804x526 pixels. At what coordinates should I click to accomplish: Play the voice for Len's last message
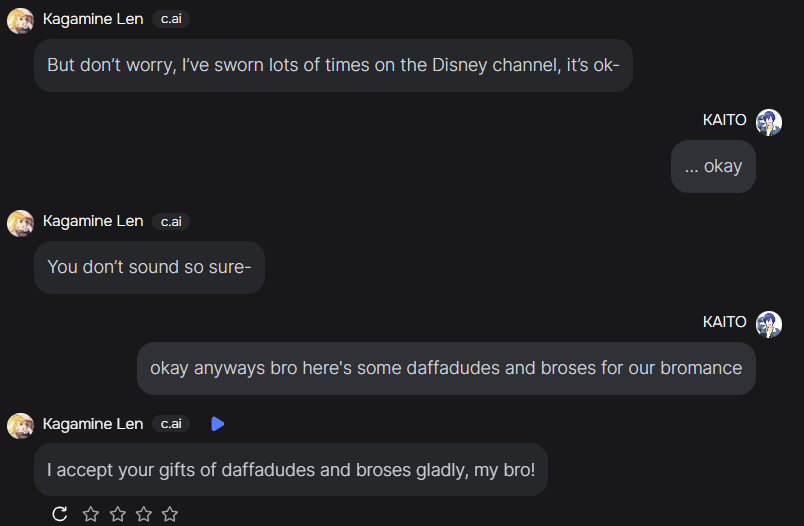coord(217,424)
